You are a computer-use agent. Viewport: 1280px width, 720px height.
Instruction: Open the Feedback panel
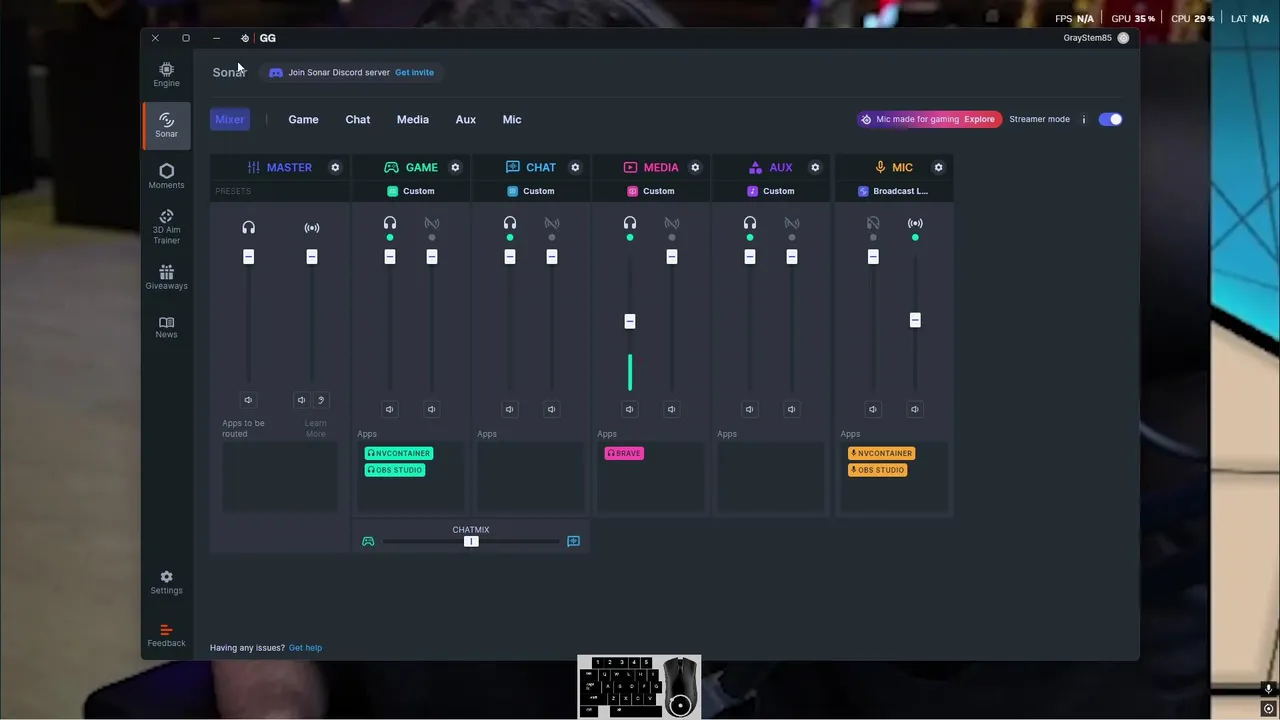[x=166, y=635]
